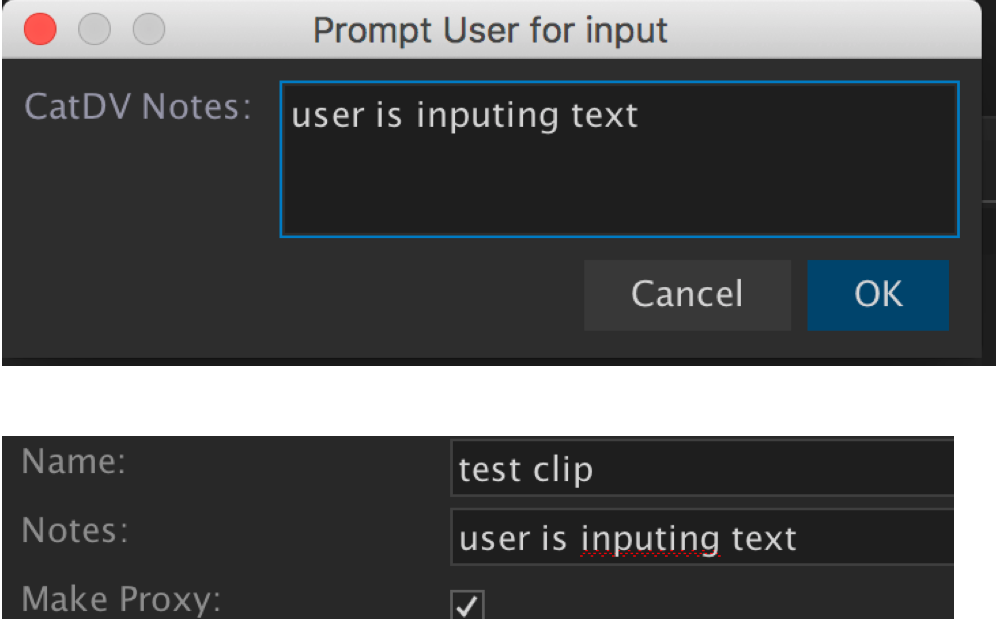Uncheck the Make Proxy checkbox
The width and height of the screenshot is (996, 644).
[x=468, y=605]
